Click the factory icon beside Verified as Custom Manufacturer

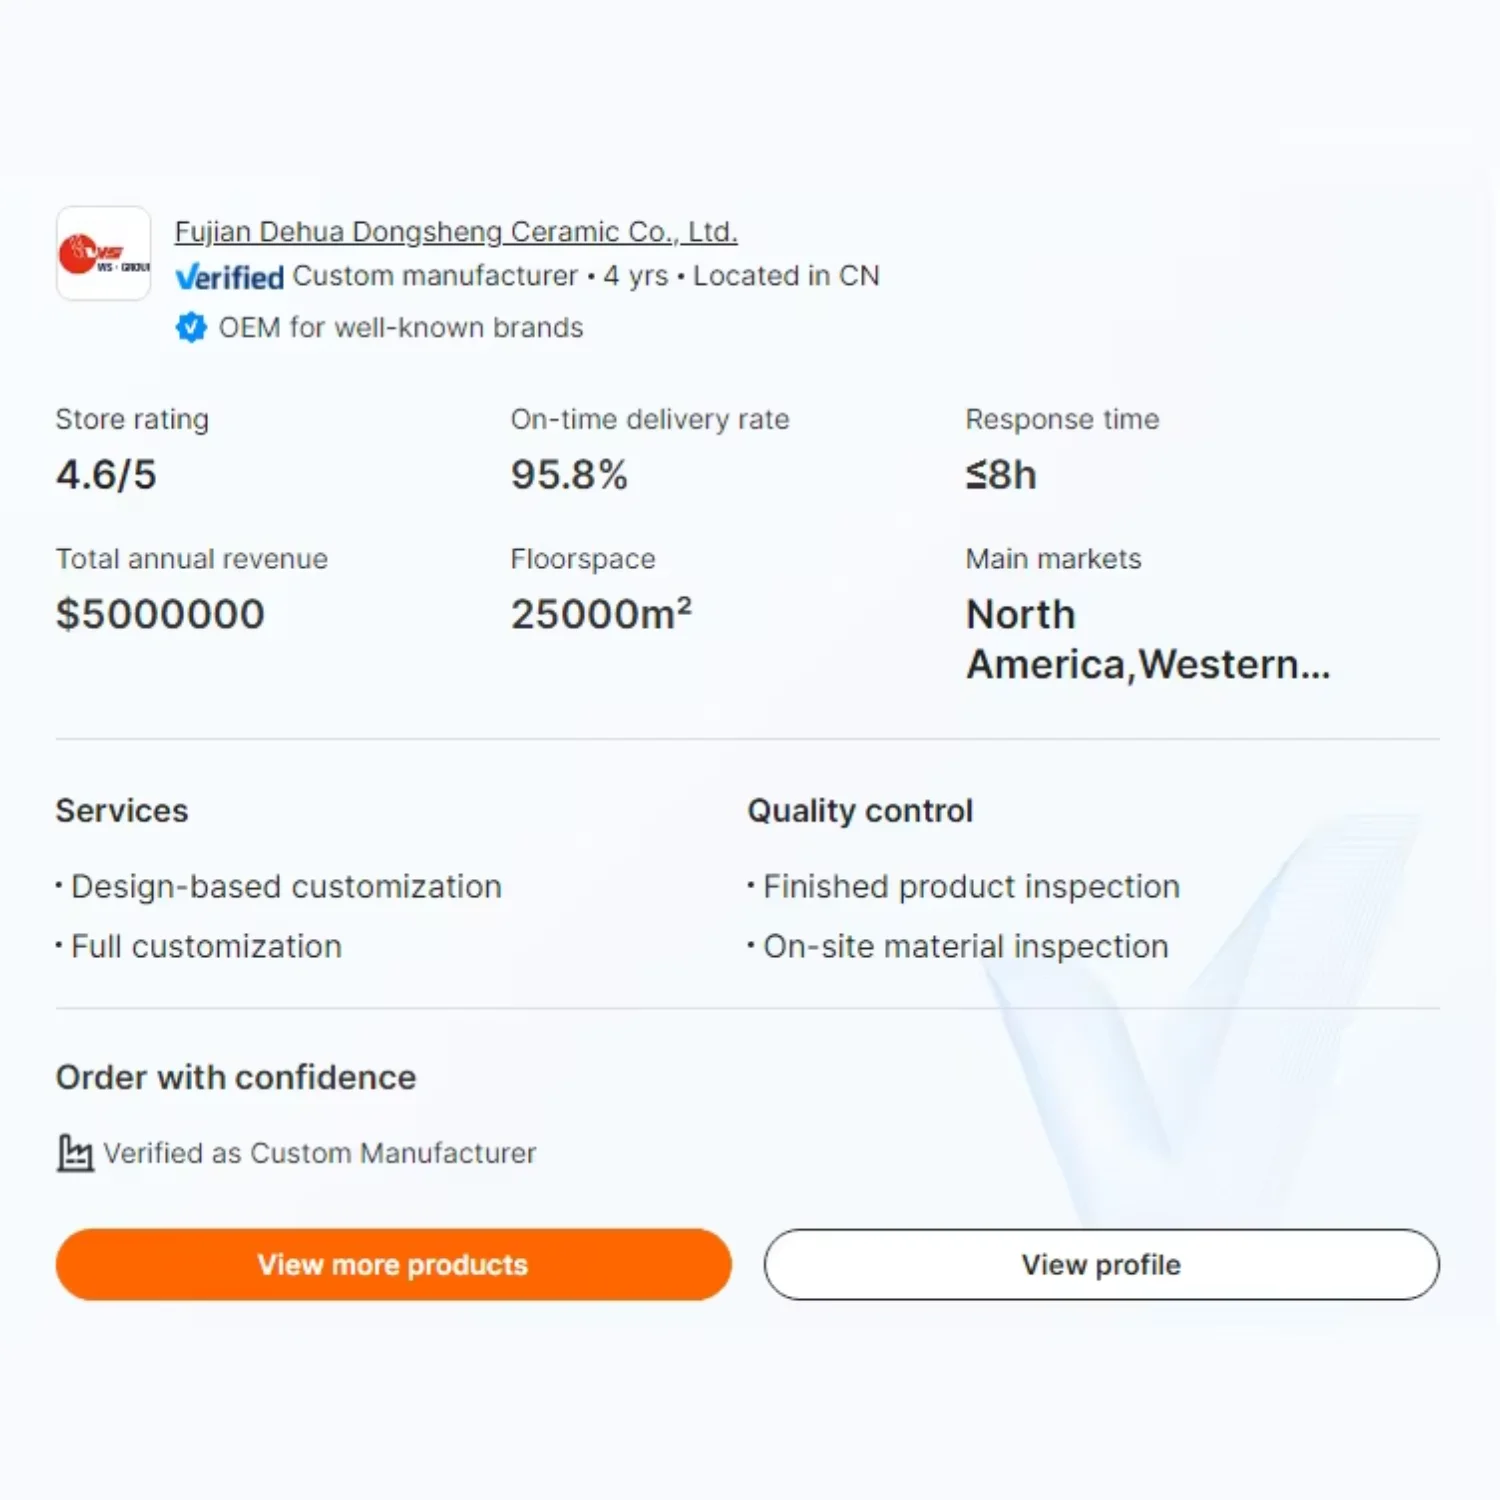(75, 1153)
